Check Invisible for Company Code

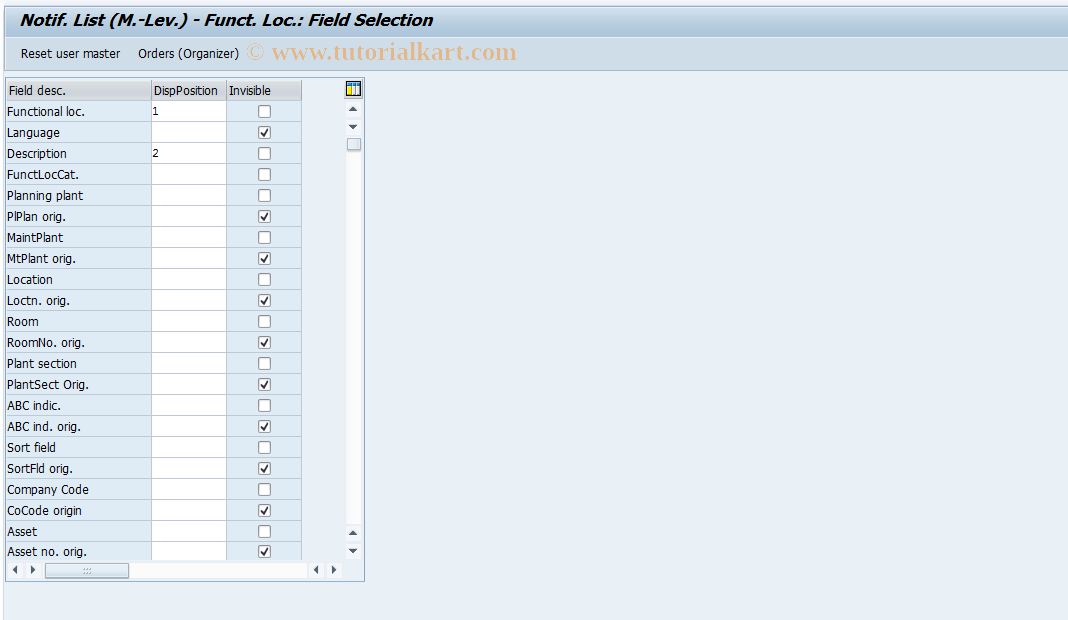(264, 490)
